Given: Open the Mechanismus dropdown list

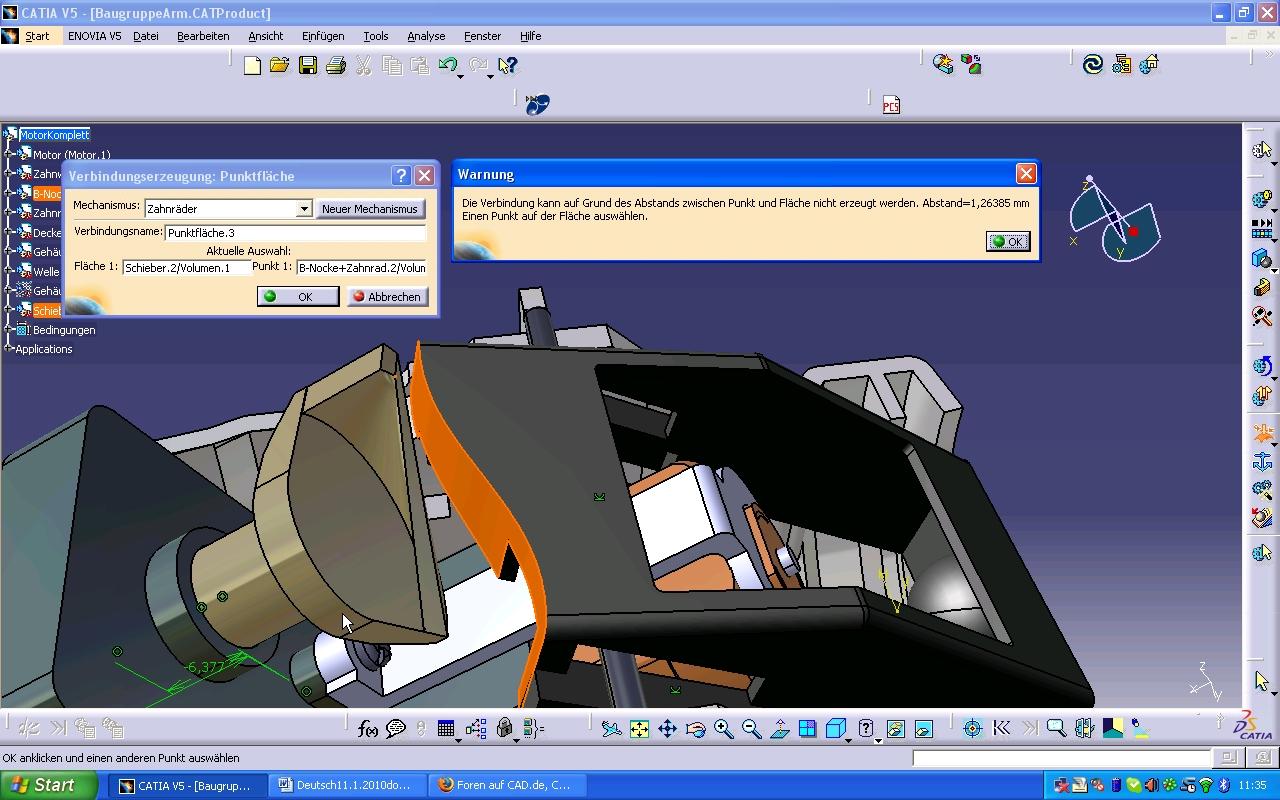Looking at the screenshot, I should pyautogui.click(x=304, y=209).
